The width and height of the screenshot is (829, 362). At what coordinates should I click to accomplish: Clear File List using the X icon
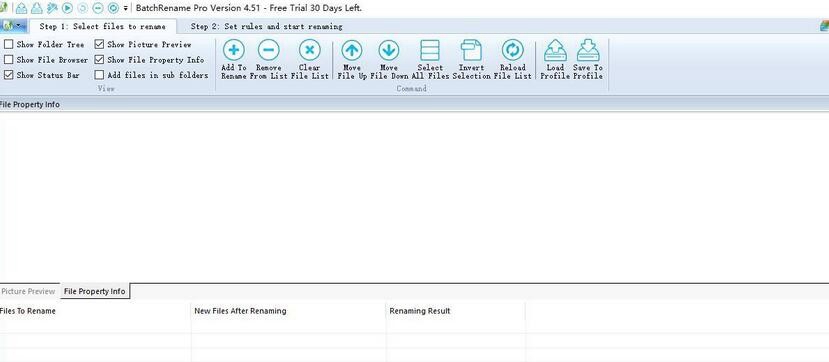[310, 50]
